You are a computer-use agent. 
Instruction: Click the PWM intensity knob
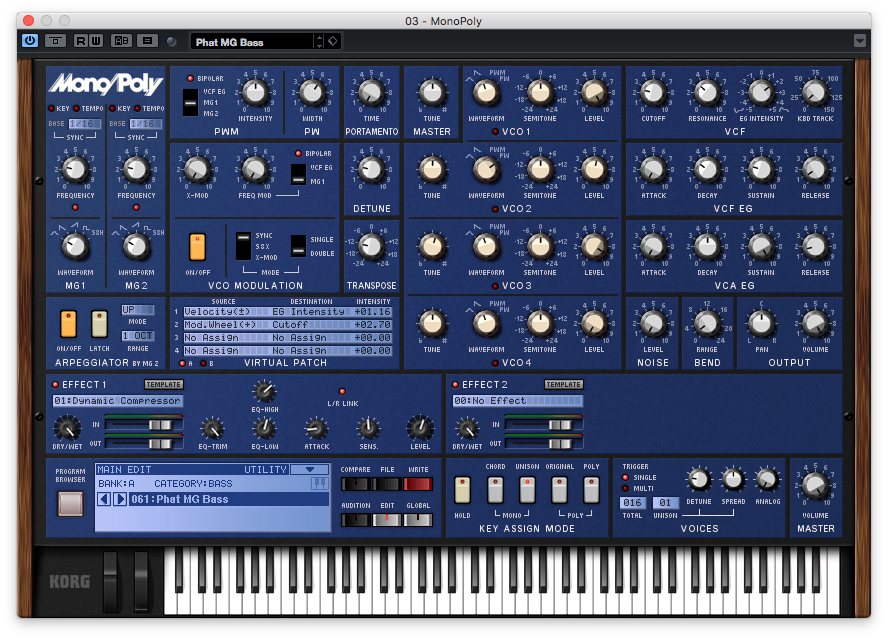coord(255,92)
